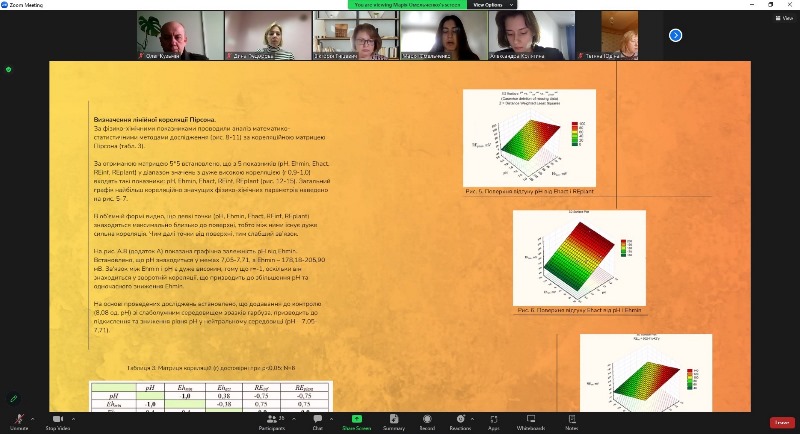The height and width of the screenshot is (434, 800).
Task: Unmute the microphone in Zoom toolbar
Action: [19, 422]
